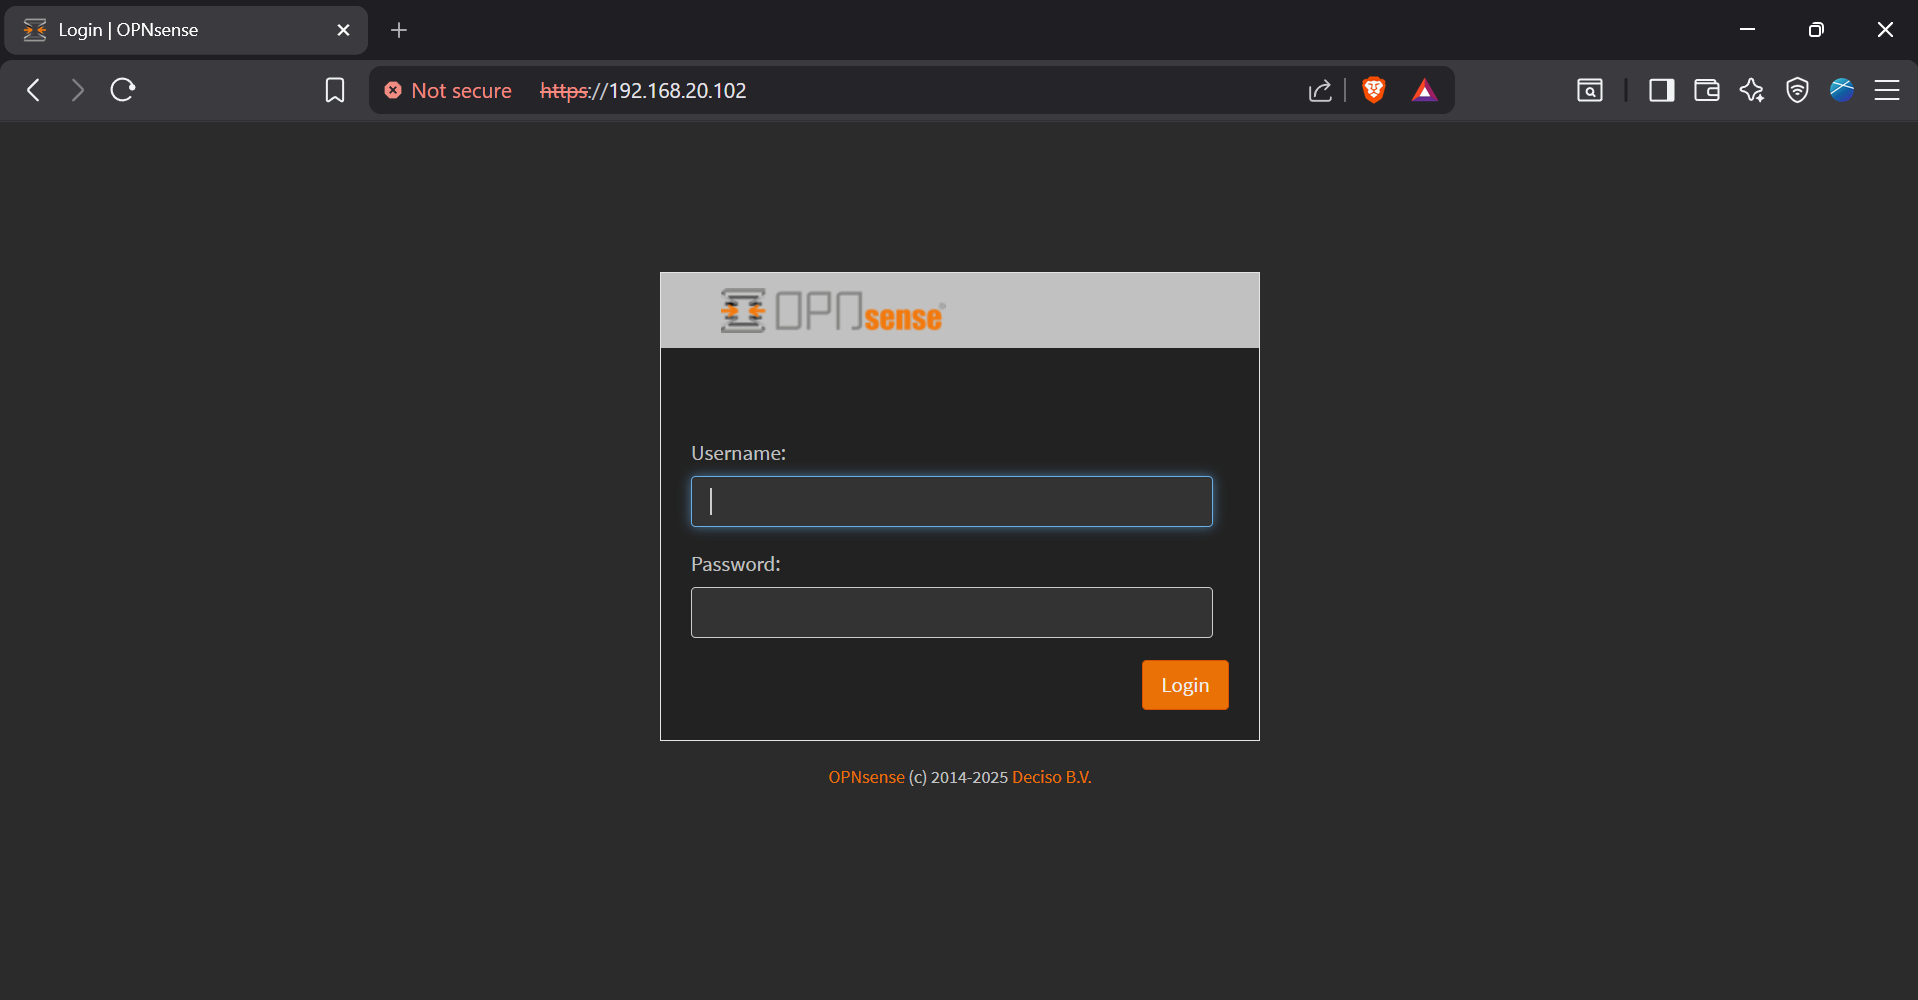Open Leo AI sparkle icon

point(1752,91)
